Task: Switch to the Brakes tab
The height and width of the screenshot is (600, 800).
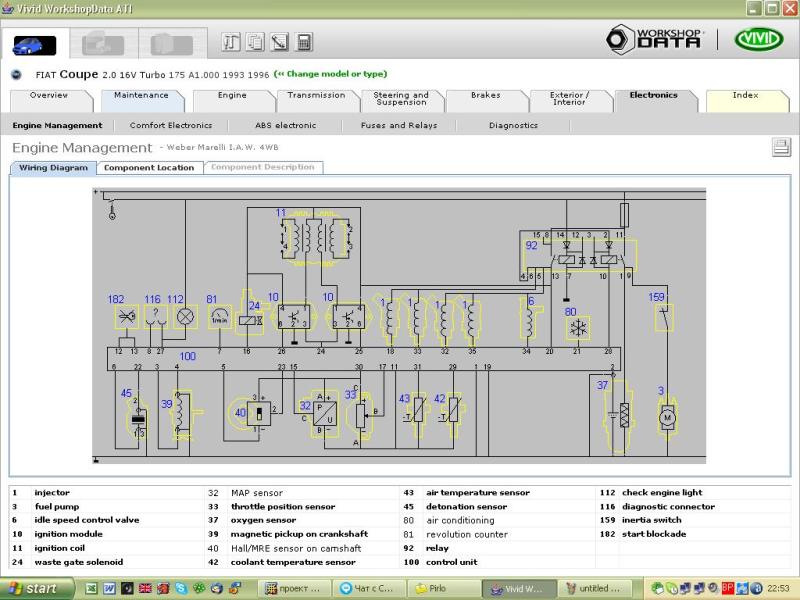Action: click(486, 96)
